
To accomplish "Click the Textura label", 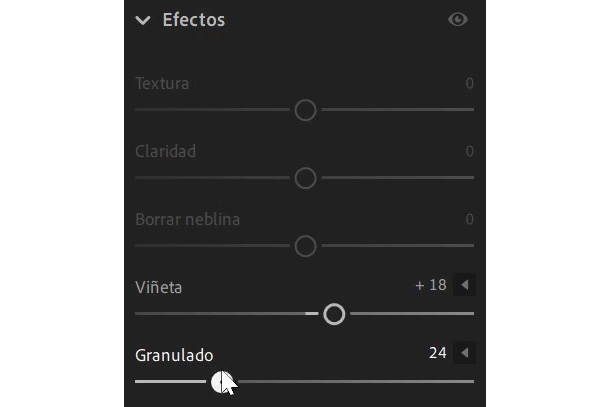I will tap(162, 83).
